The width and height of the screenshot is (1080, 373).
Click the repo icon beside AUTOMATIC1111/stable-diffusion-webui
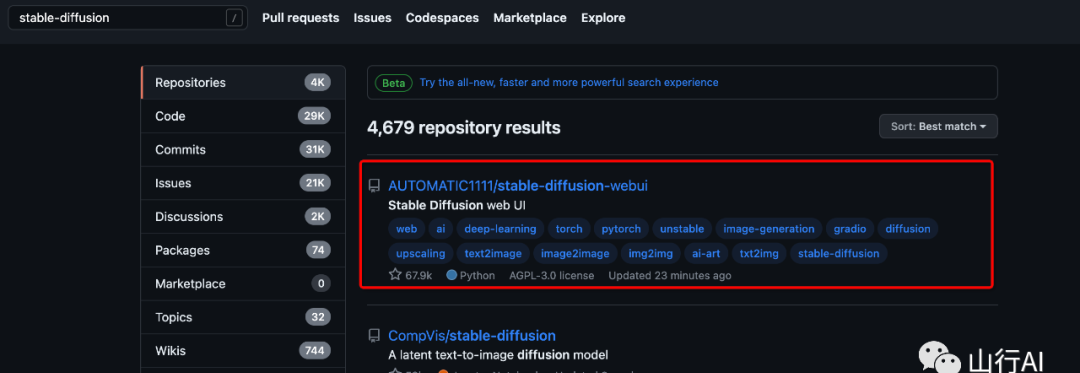[374, 186]
